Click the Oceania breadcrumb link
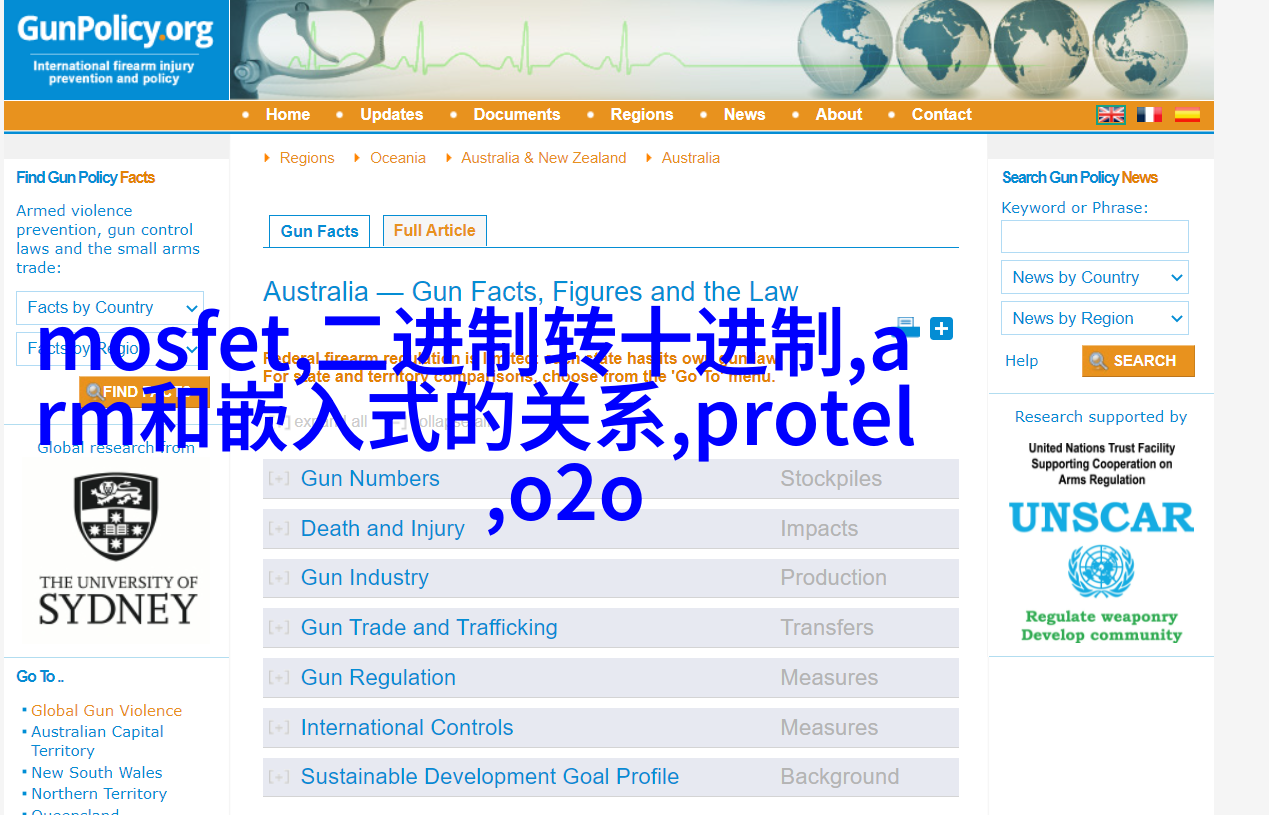This screenshot has width=1269, height=815. [398, 158]
